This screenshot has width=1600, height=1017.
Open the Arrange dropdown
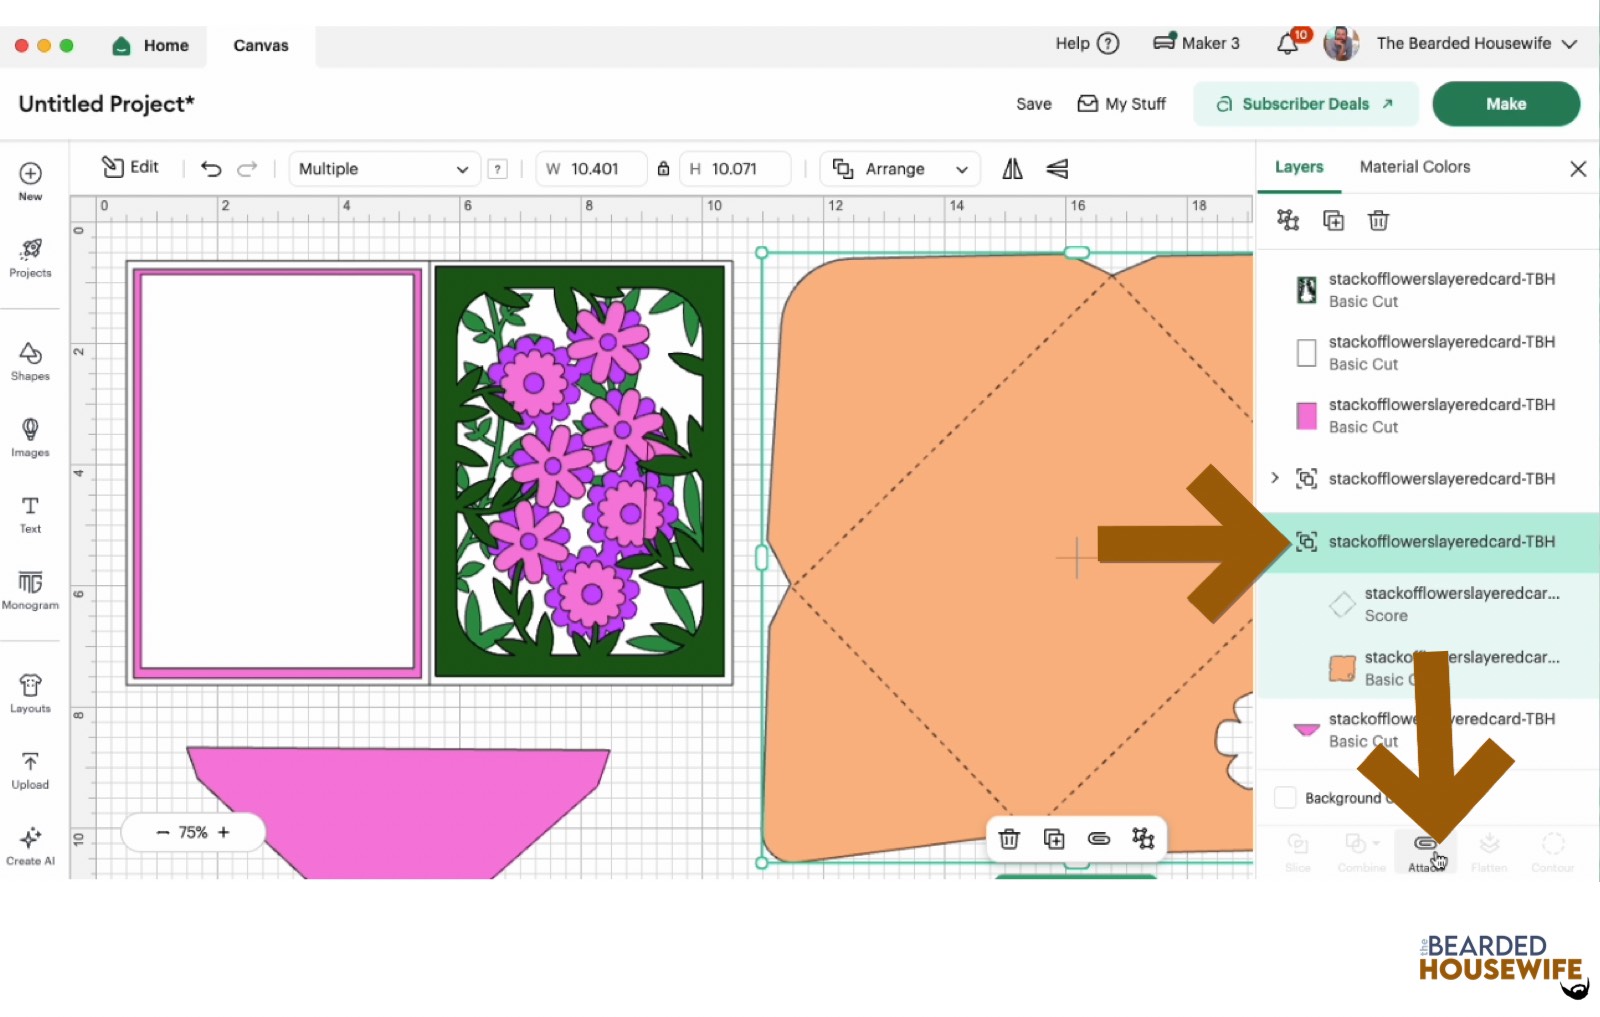pos(900,169)
